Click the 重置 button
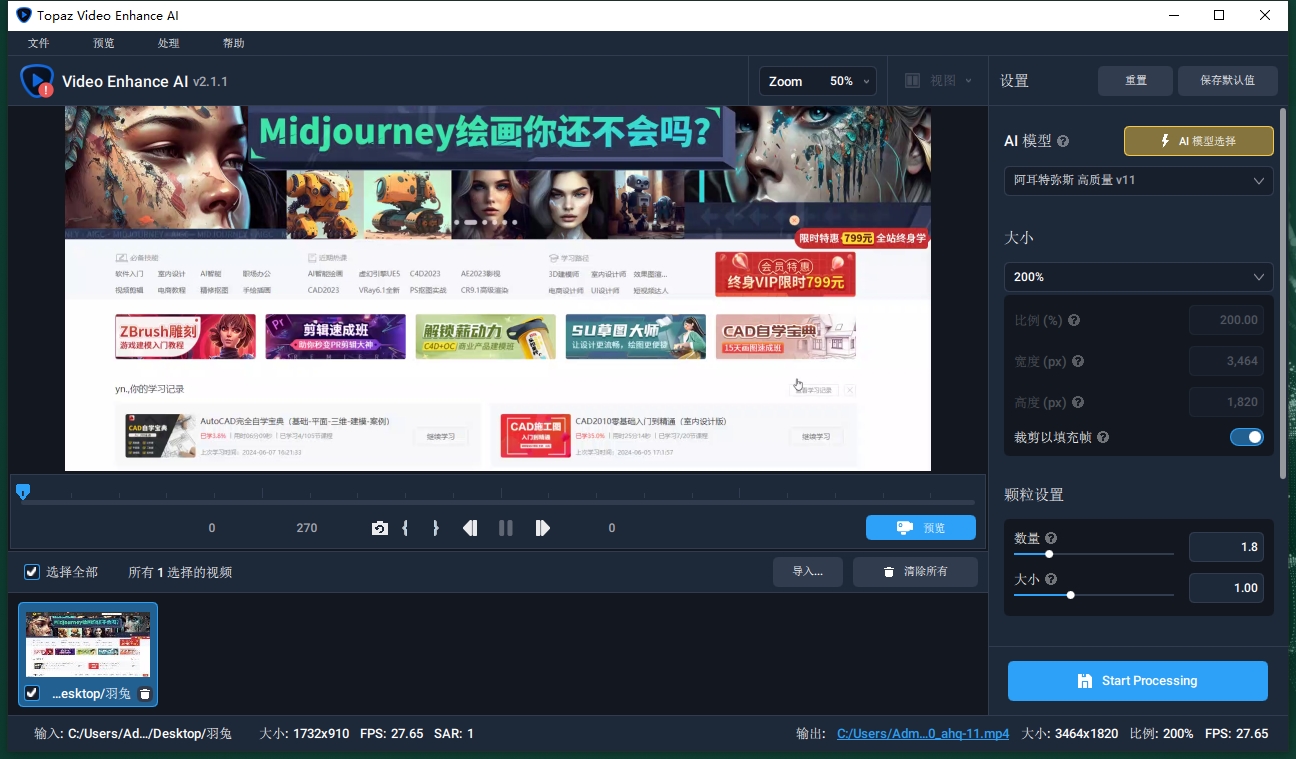1296x759 pixels. tap(1136, 81)
